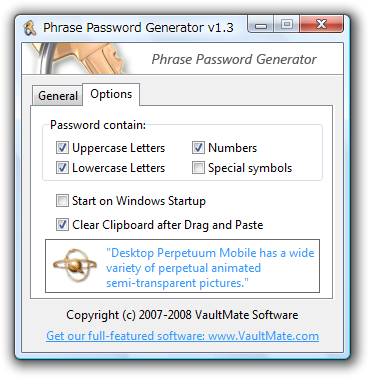
Task: Enable the Special symbols checkbox
Action: pyautogui.click(x=198, y=168)
